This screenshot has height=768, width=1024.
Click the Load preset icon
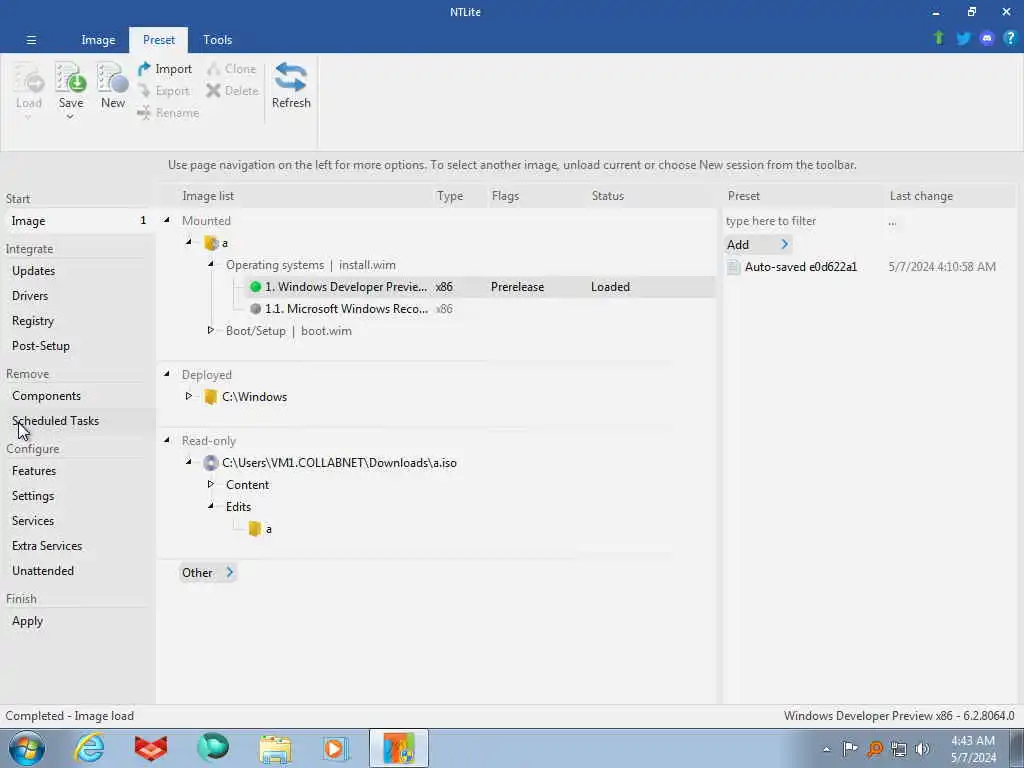[29, 78]
